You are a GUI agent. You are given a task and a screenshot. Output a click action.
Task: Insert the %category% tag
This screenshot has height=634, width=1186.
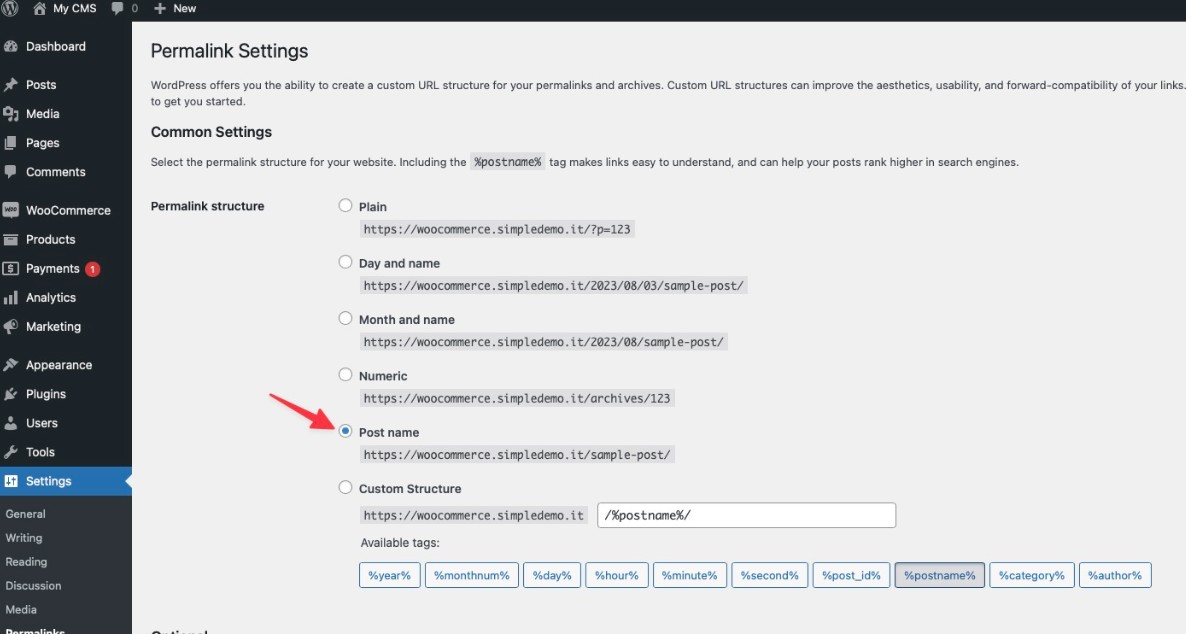1032,575
